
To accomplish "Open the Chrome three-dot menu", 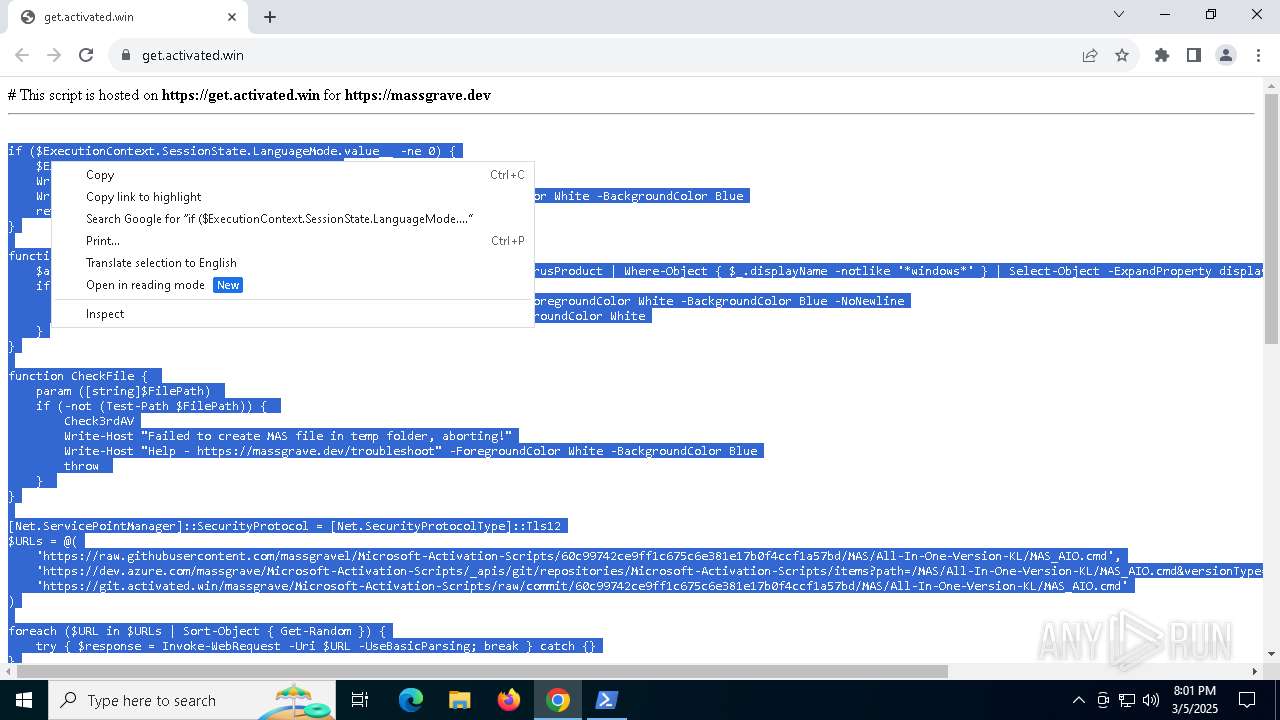I will tap(1258, 55).
